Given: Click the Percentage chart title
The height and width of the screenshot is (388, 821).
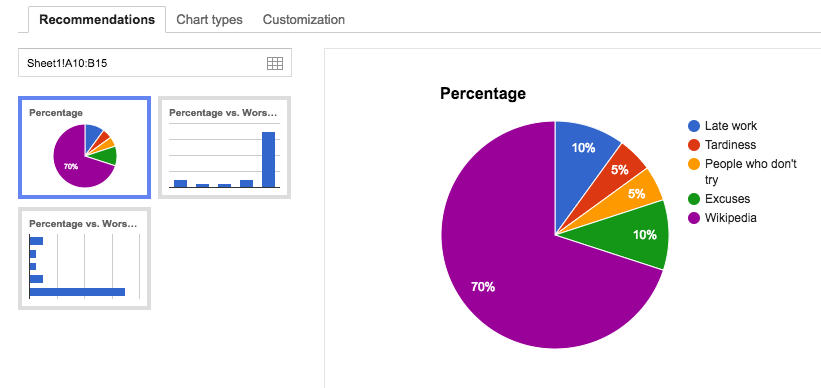Looking at the screenshot, I should click(483, 94).
